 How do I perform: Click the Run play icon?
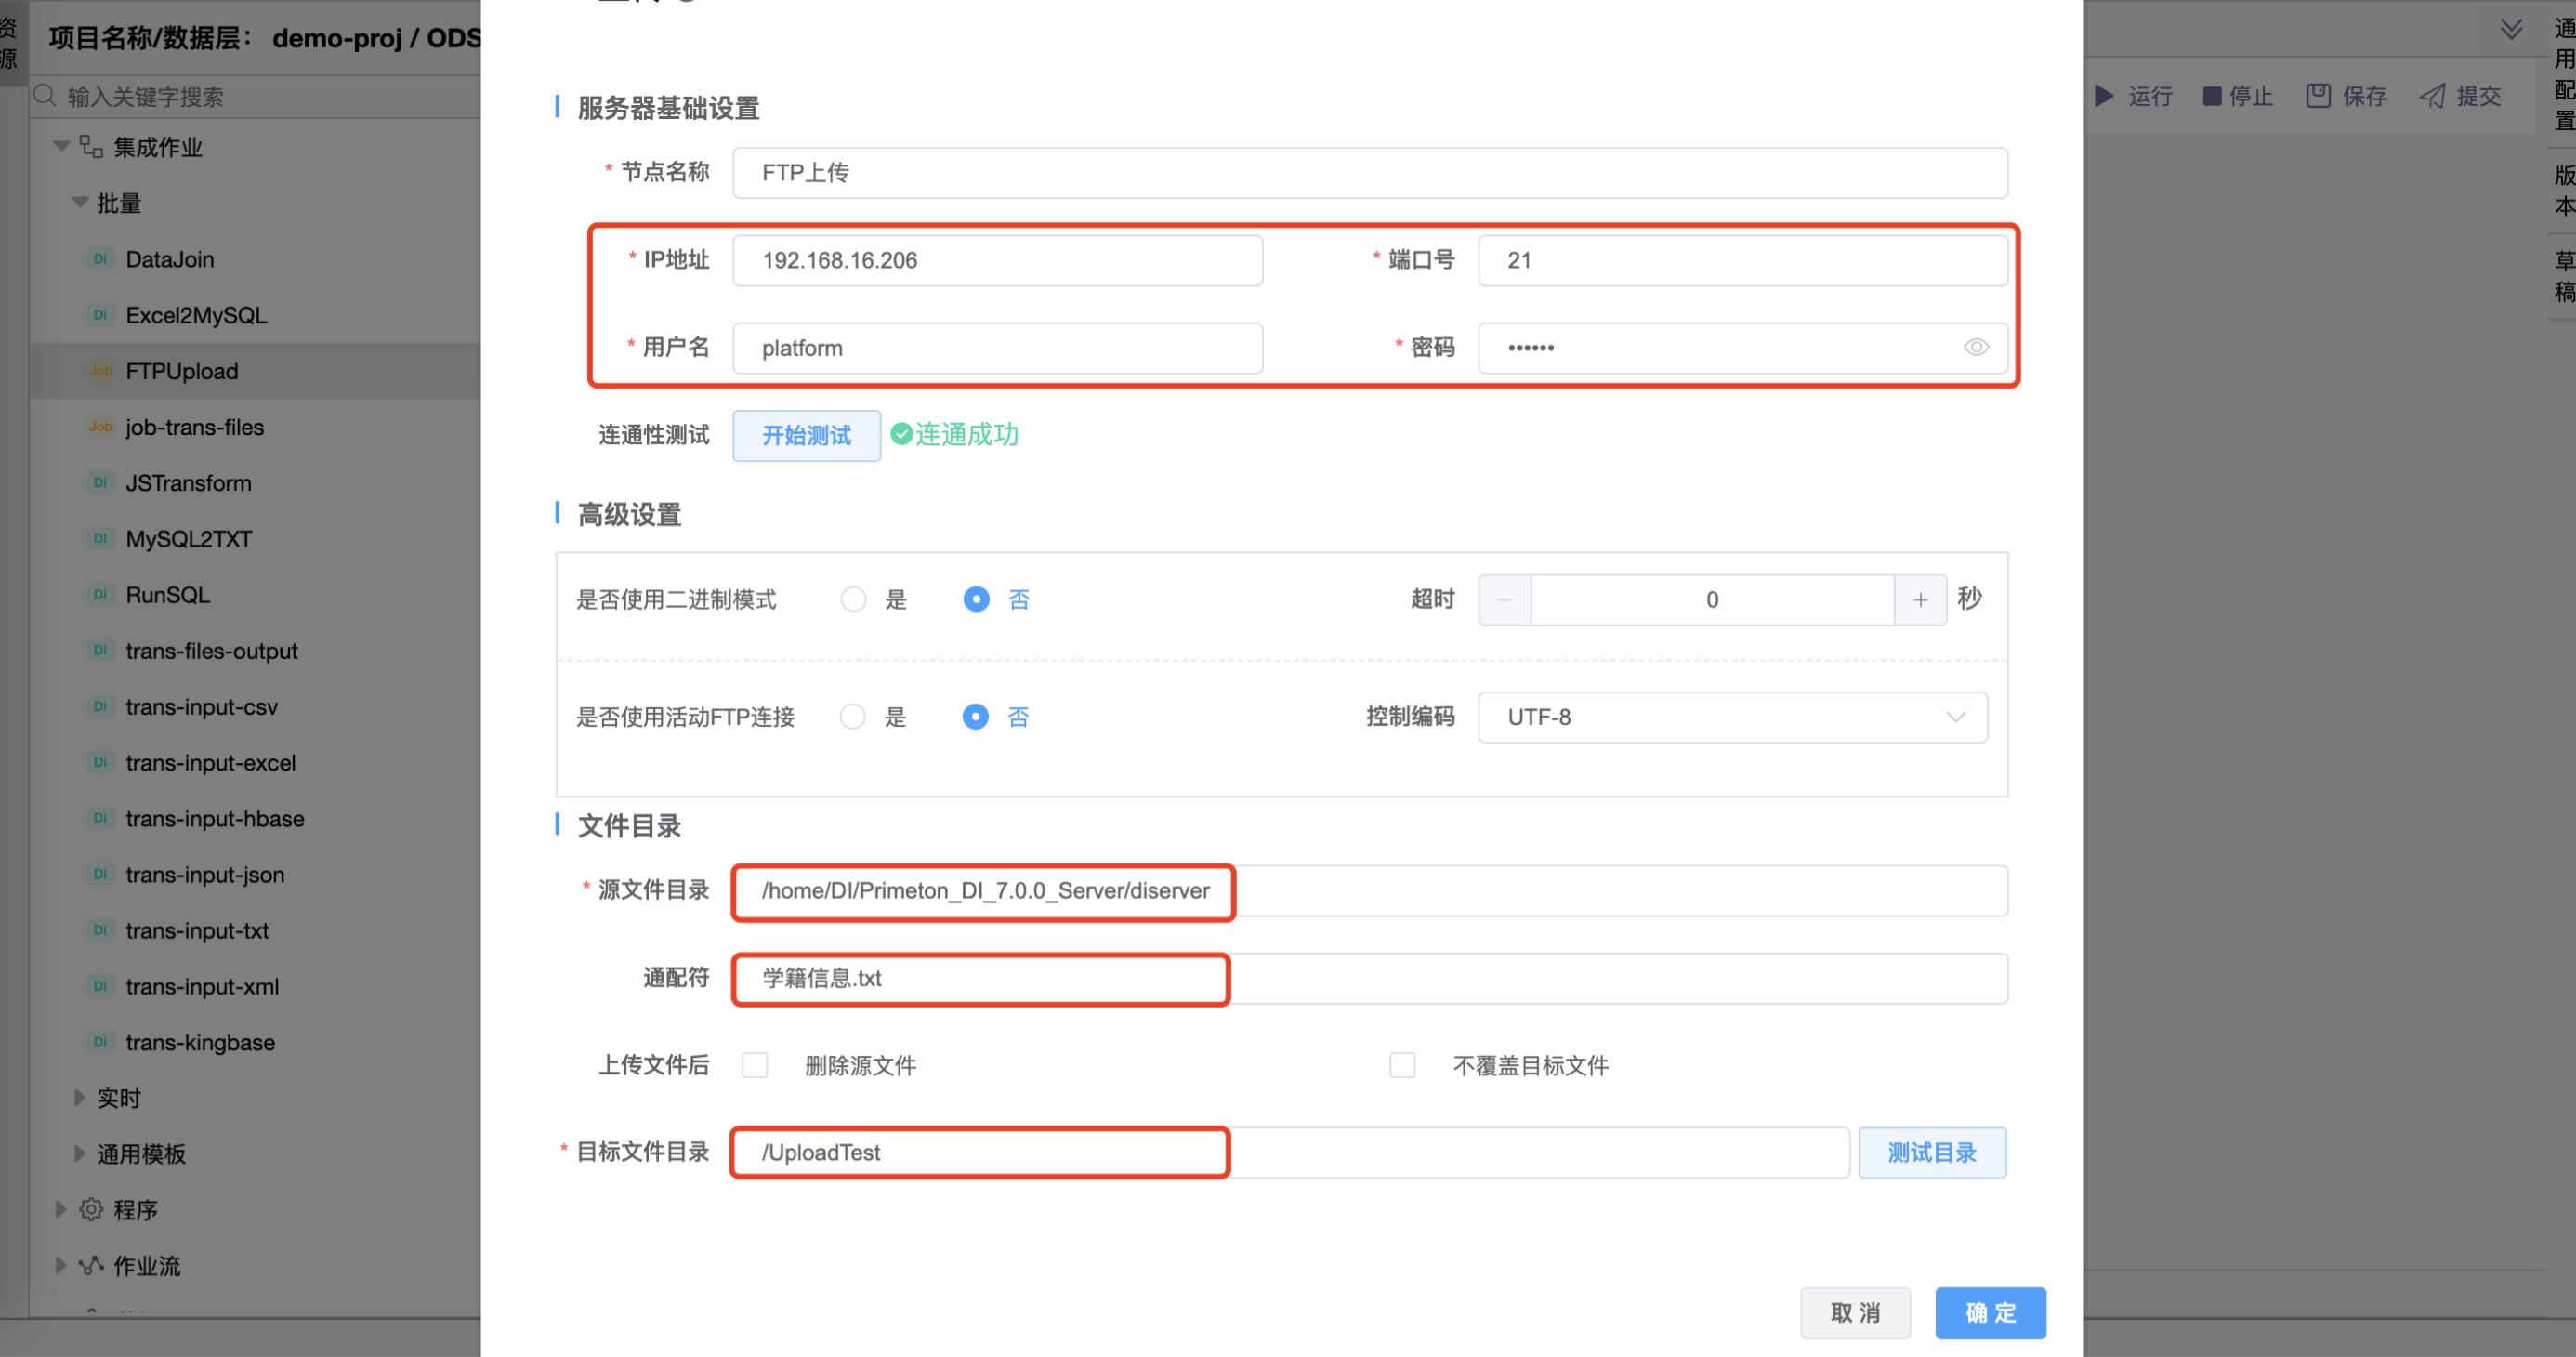pos(2104,96)
